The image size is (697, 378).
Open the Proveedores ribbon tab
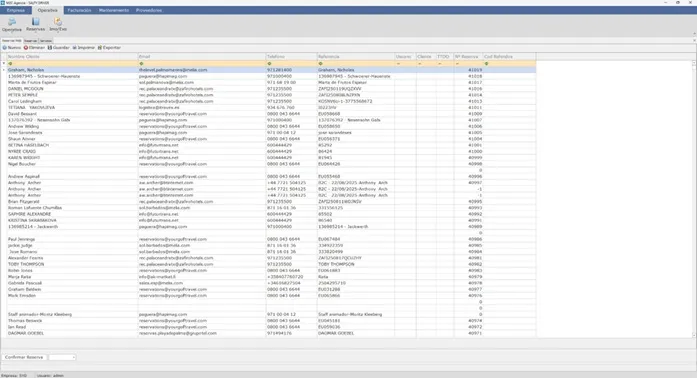[148, 10]
